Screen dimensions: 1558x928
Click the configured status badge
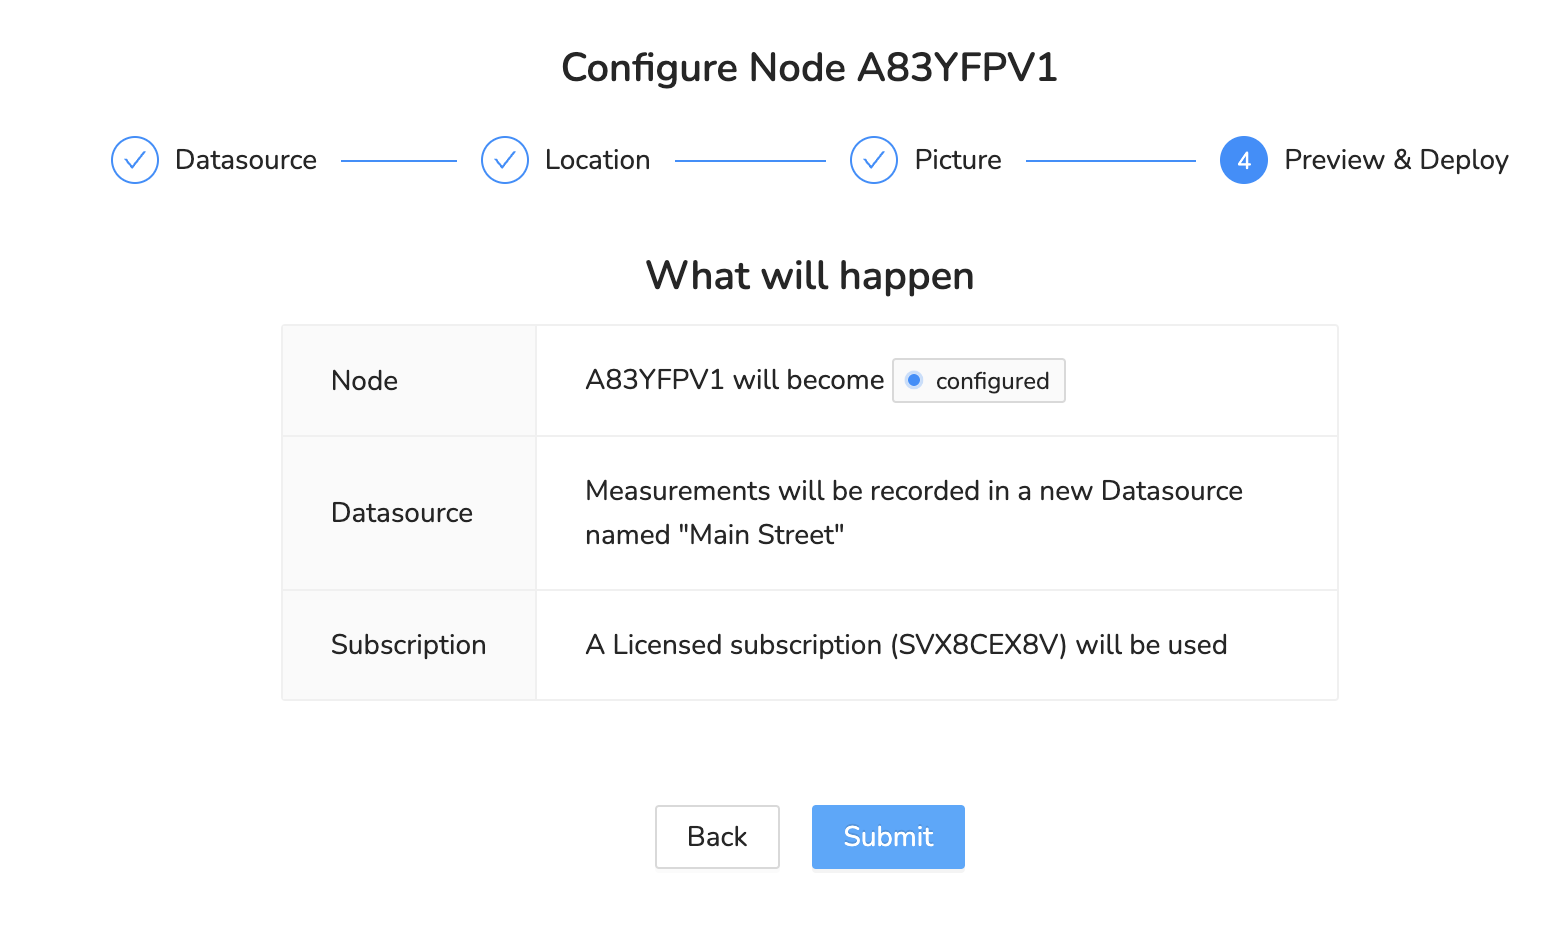(978, 381)
